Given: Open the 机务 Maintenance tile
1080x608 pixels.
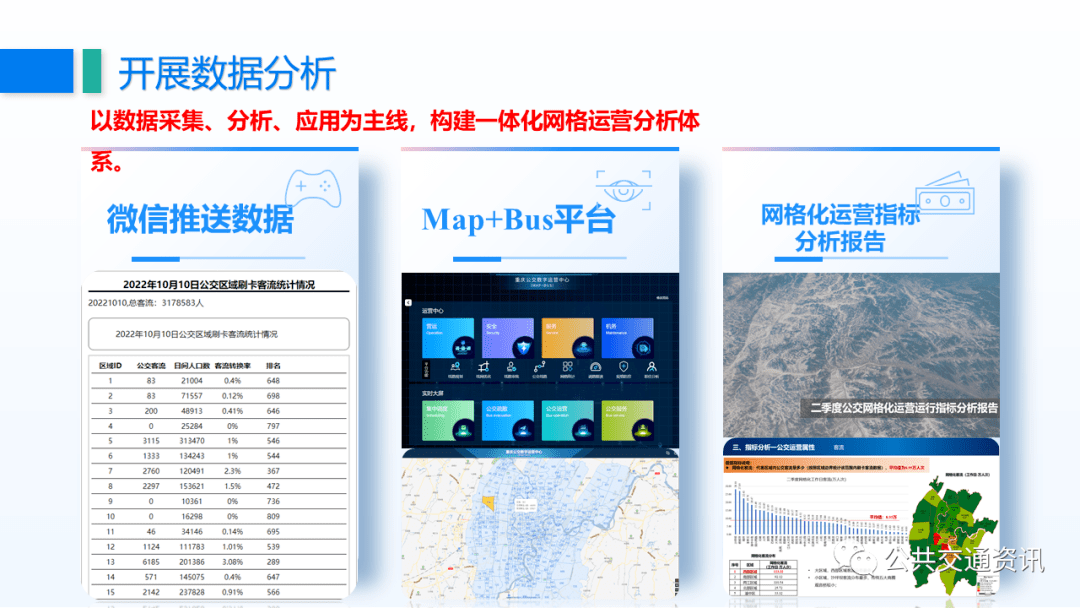Looking at the screenshot, I should [x=627, y=338].
